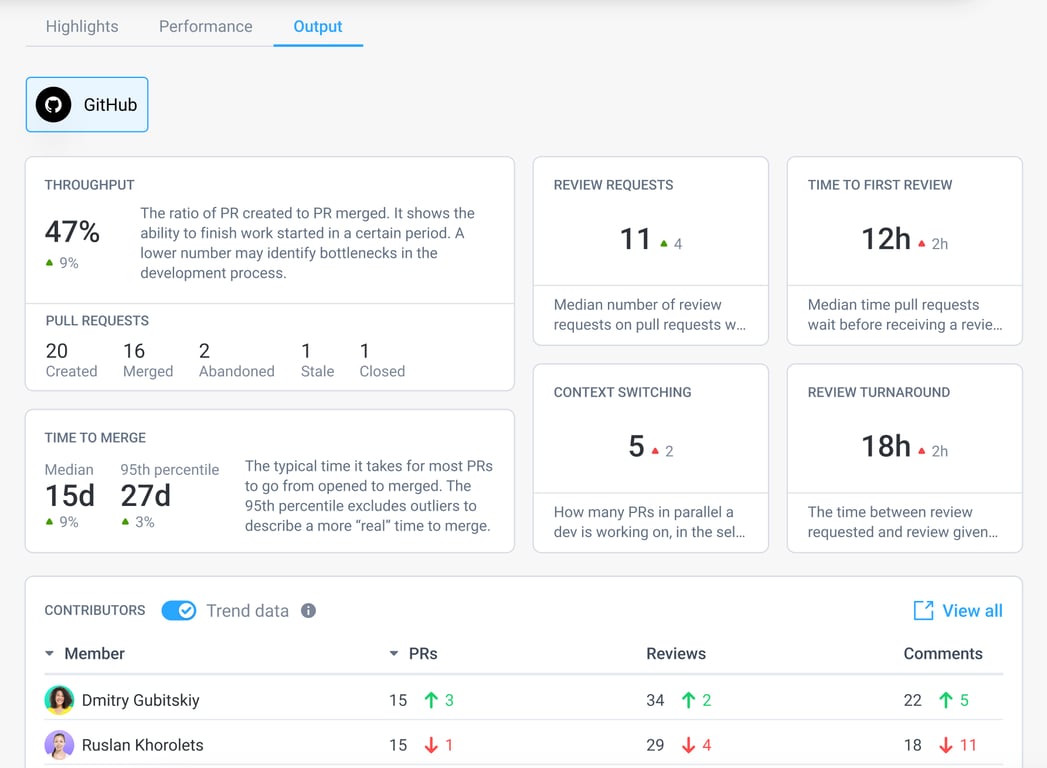Click the green triangle under Throughput 47%
This screenshot has width=1047, height=768.
click(x=50, y=262)
